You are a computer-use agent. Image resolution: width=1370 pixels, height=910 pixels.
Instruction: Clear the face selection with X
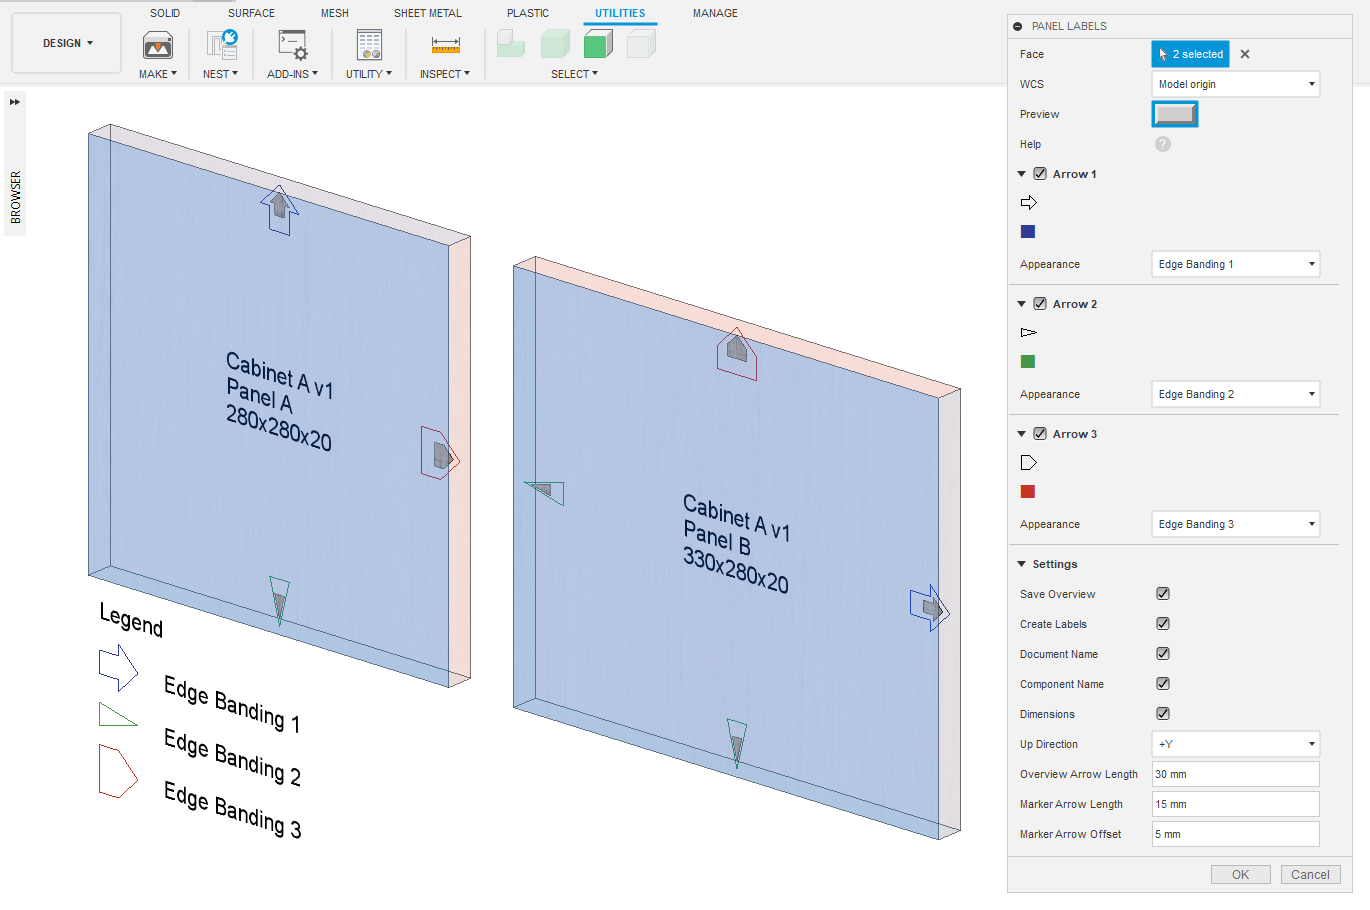coord(1245,54)
